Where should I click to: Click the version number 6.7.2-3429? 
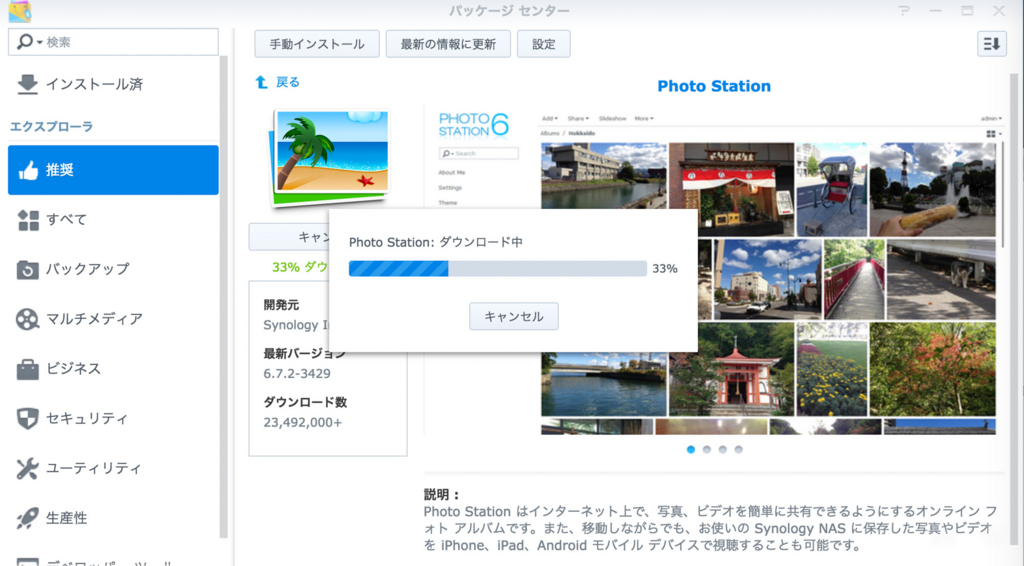click(x=297, y=373)
